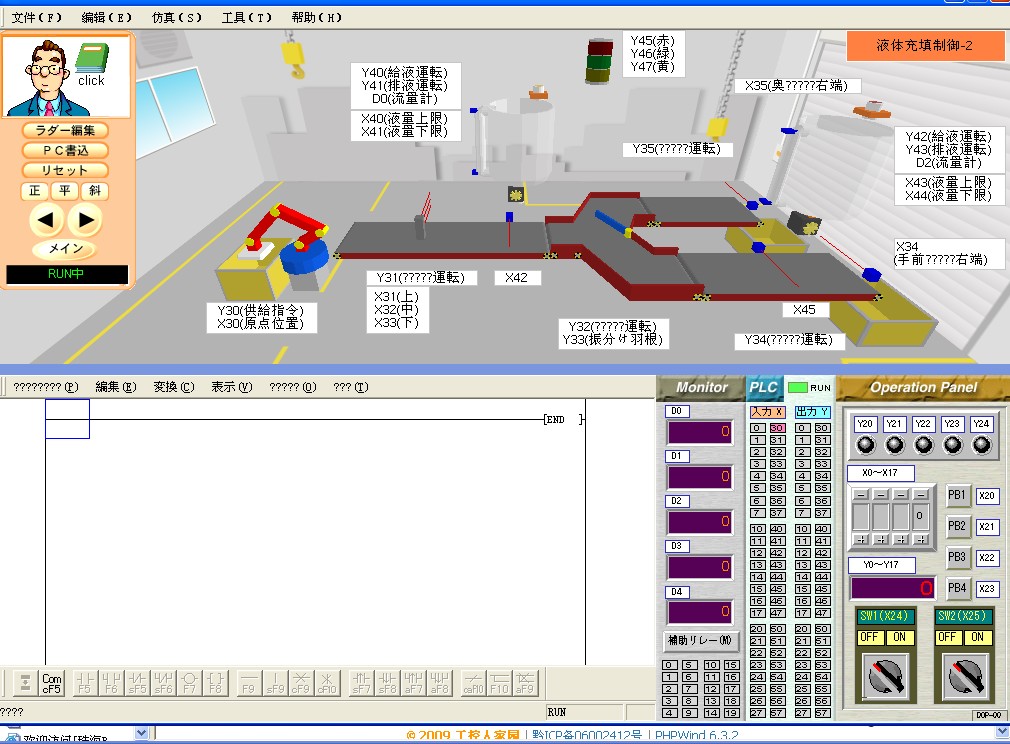
Task: Turn the SW1 (X24) rotary switch
Action: (884, 678)
